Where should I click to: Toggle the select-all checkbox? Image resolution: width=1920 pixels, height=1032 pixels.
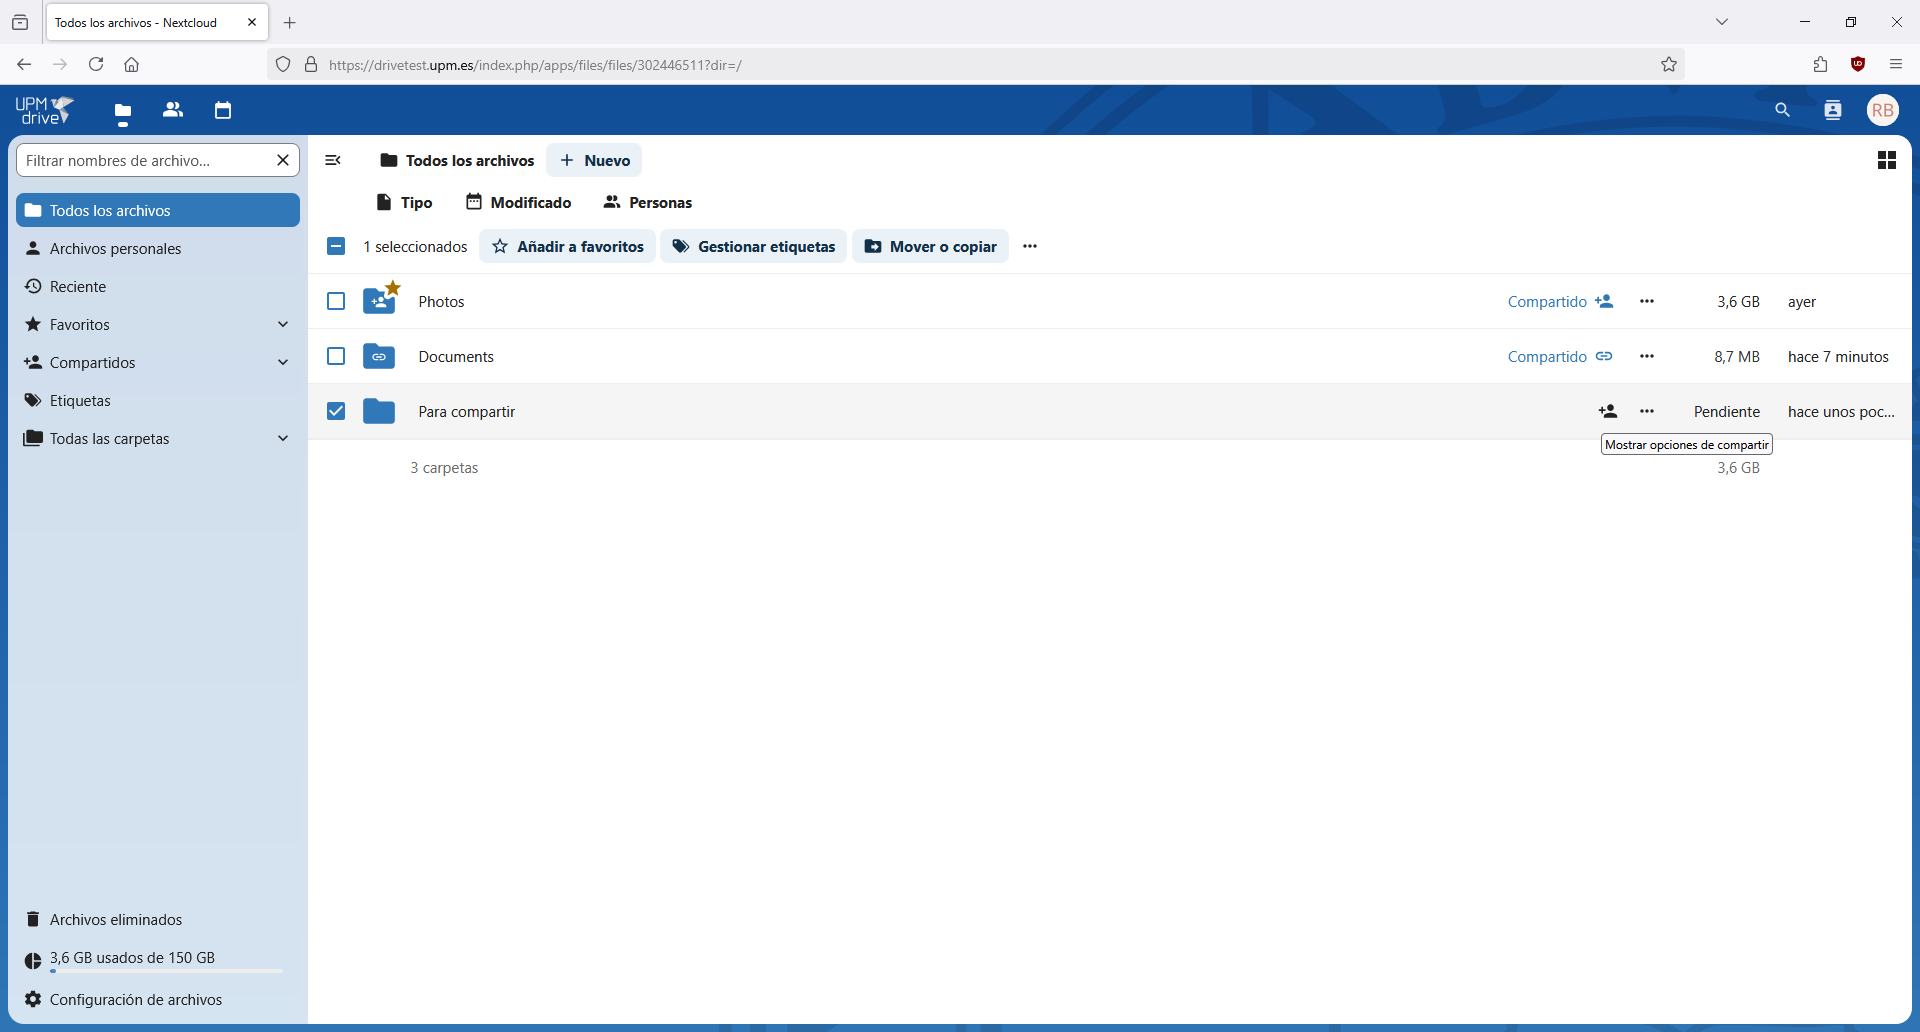pos(336,246)
